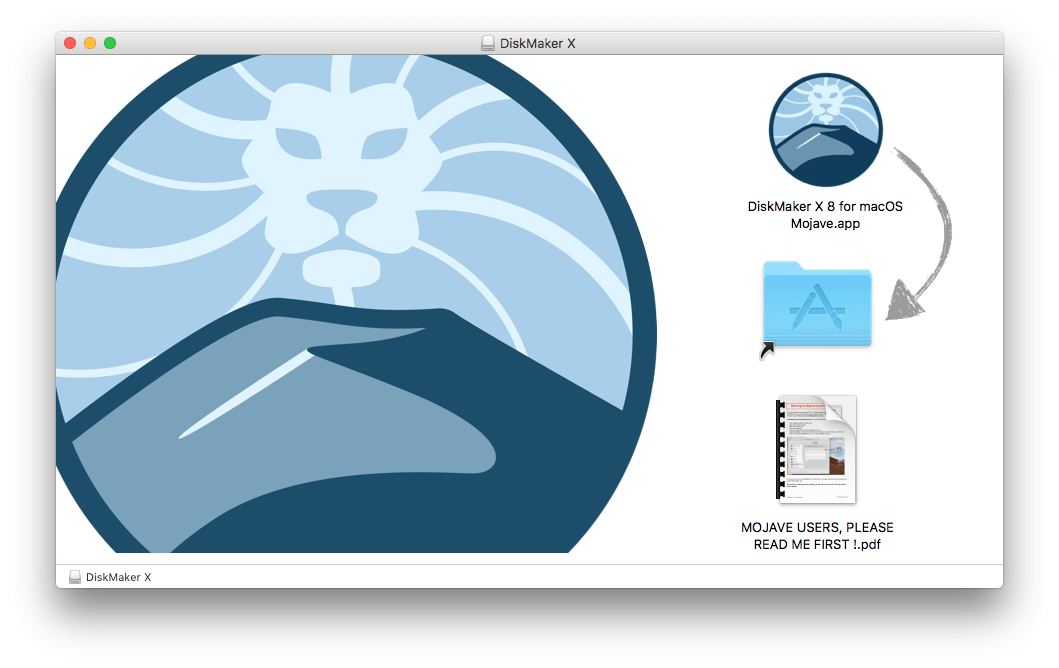The image size is (1059, 668).
Task: Open the Applications folder shortcut
Action: [816, 304]
